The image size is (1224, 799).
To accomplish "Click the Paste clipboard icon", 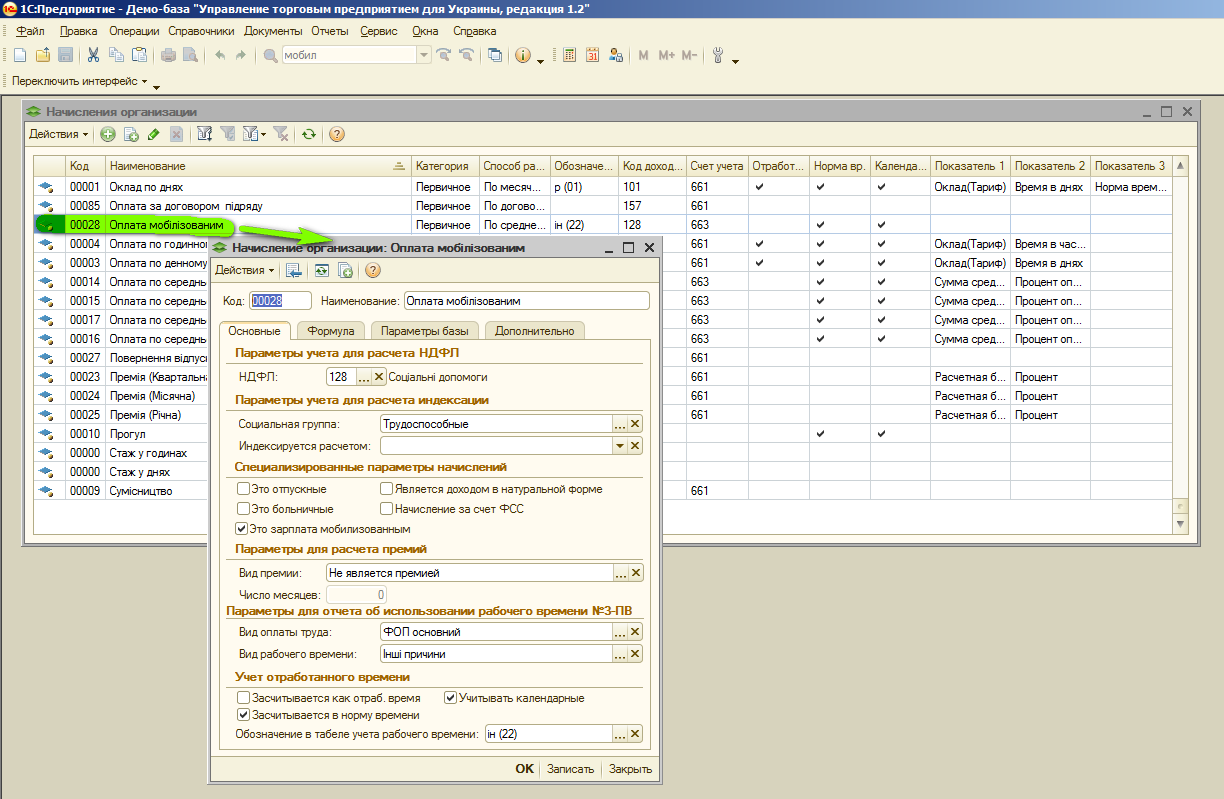I will click(x=139, y=56).
